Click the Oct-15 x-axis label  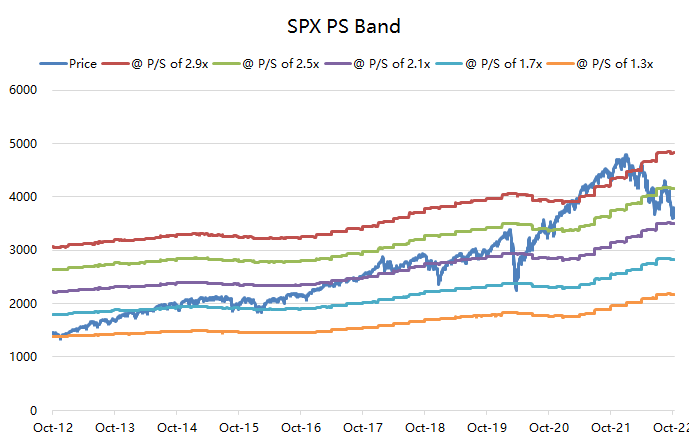point(239,428)
